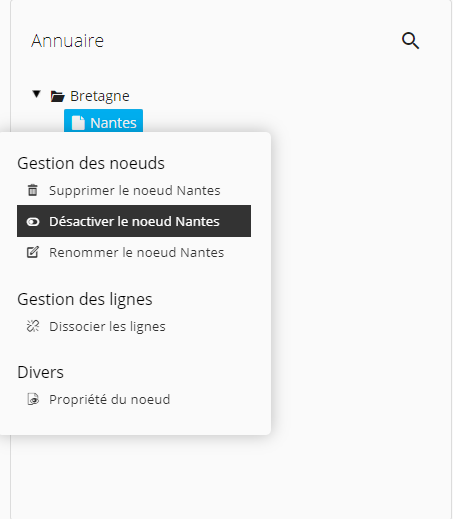Image resolution: width=453 pixels, height=519 pixels.
Task: Click the Gestion des lignes heading
Action: tap(85, 299)
